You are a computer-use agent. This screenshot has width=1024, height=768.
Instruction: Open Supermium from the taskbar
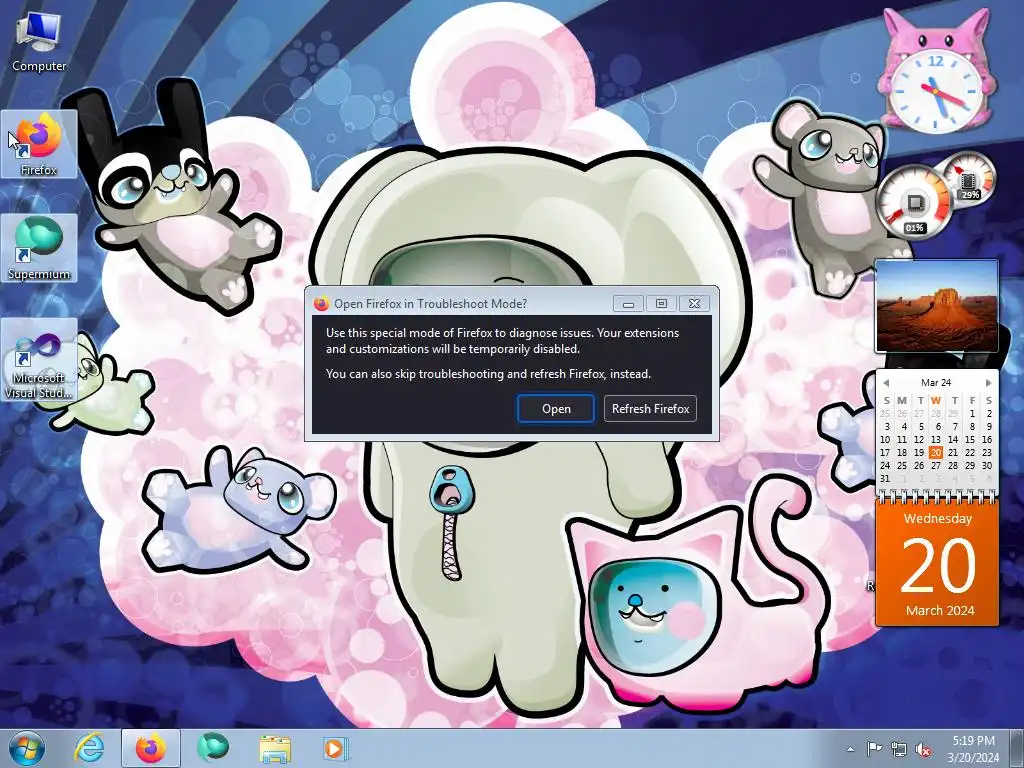coord(213,748)
